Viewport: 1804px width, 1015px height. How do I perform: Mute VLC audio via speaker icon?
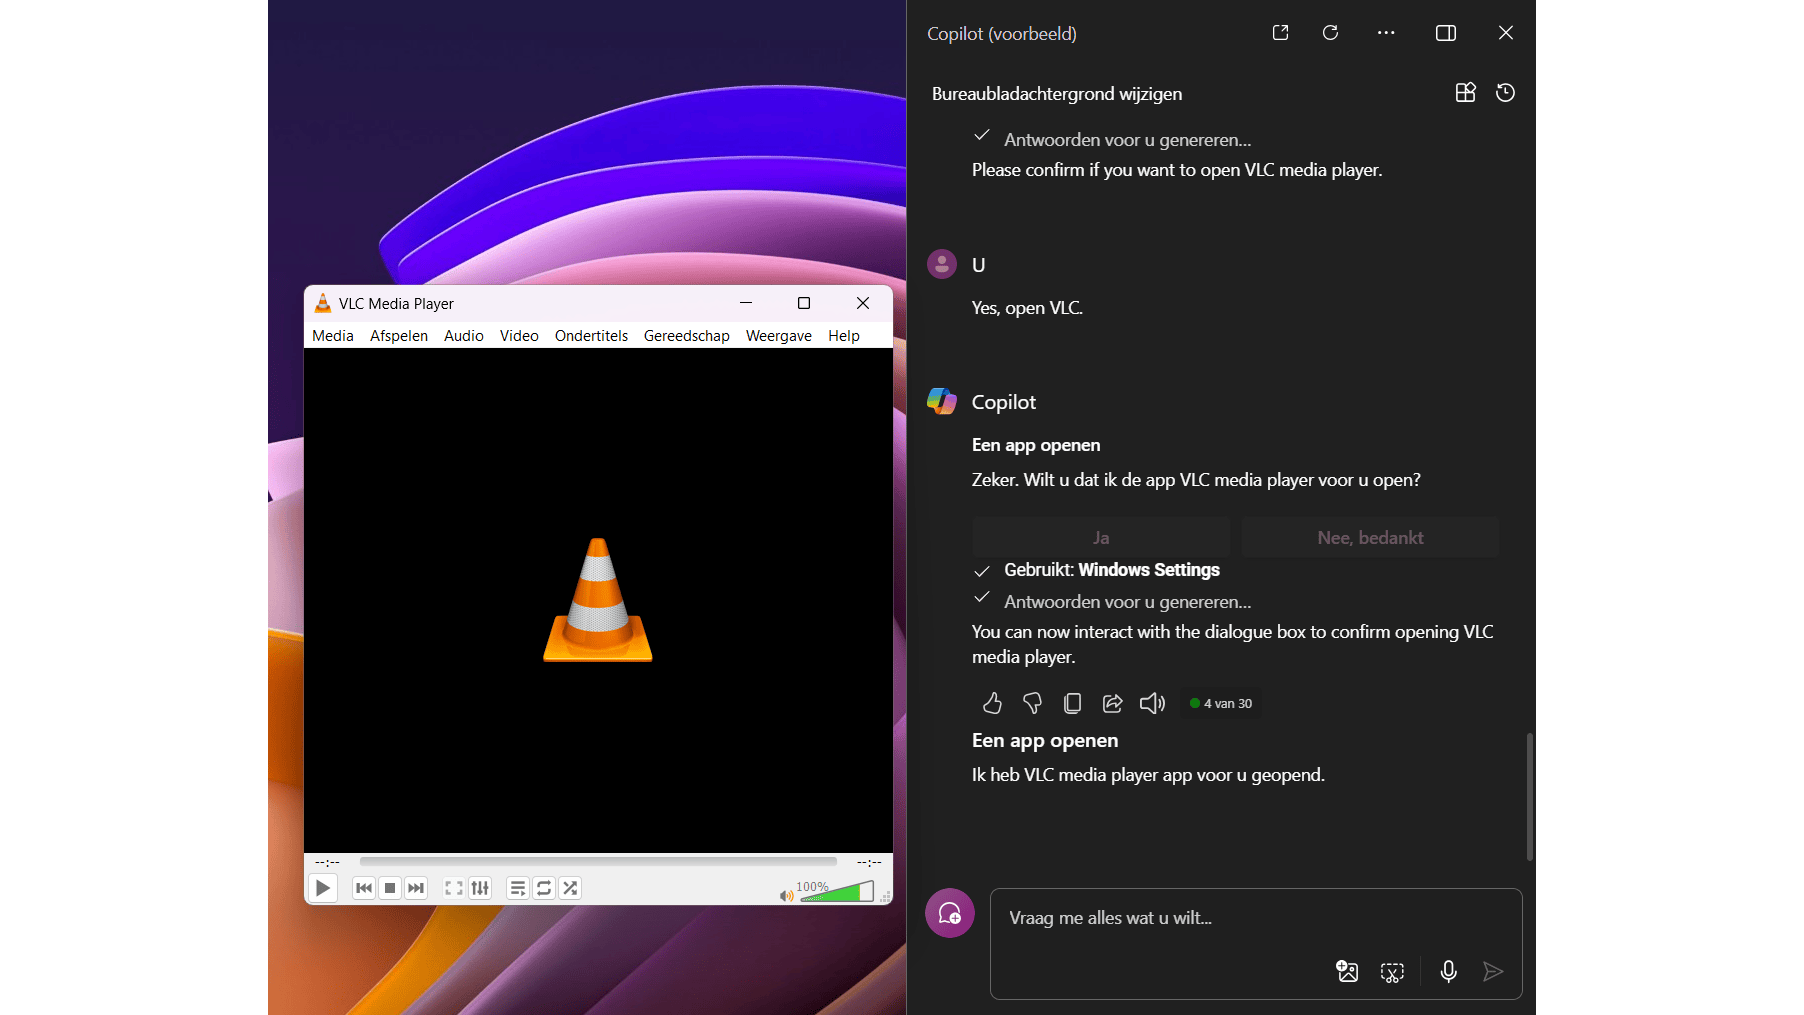point(786,895)
